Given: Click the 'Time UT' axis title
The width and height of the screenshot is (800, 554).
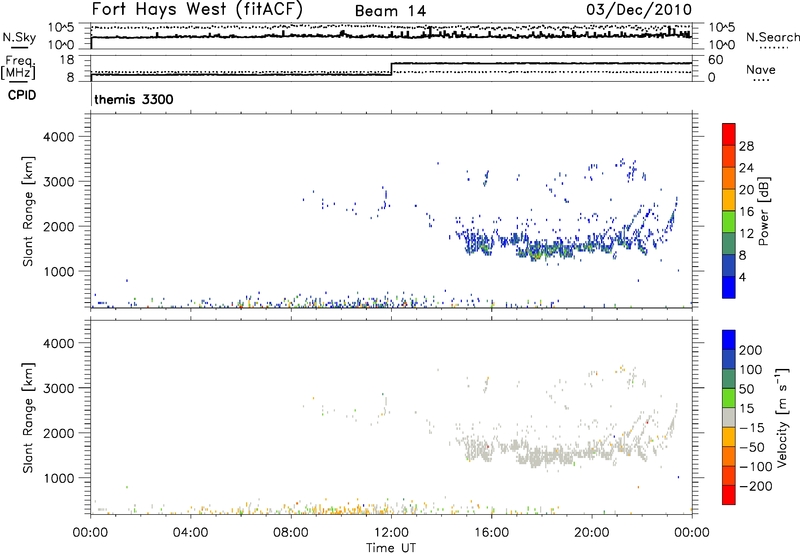Looking at the screenshot, I should (391, 547).
